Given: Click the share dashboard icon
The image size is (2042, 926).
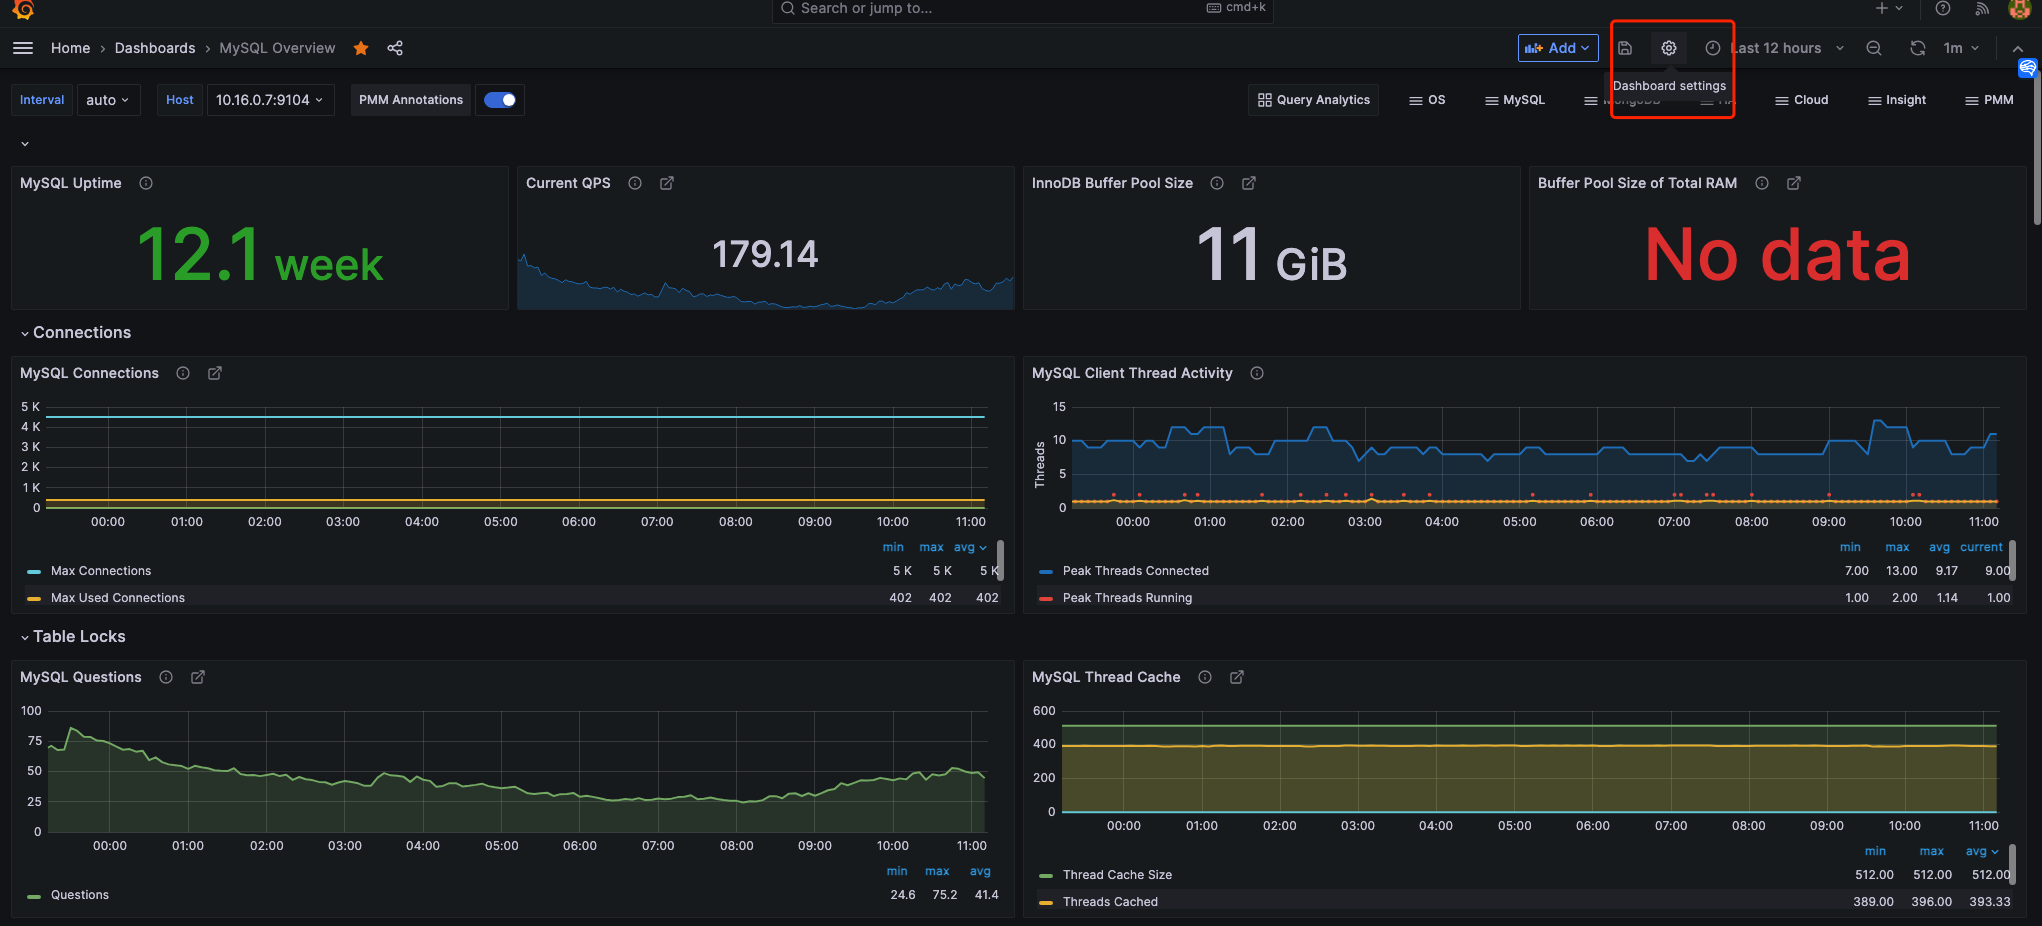Looking at the screenshot, I should 395,48.
